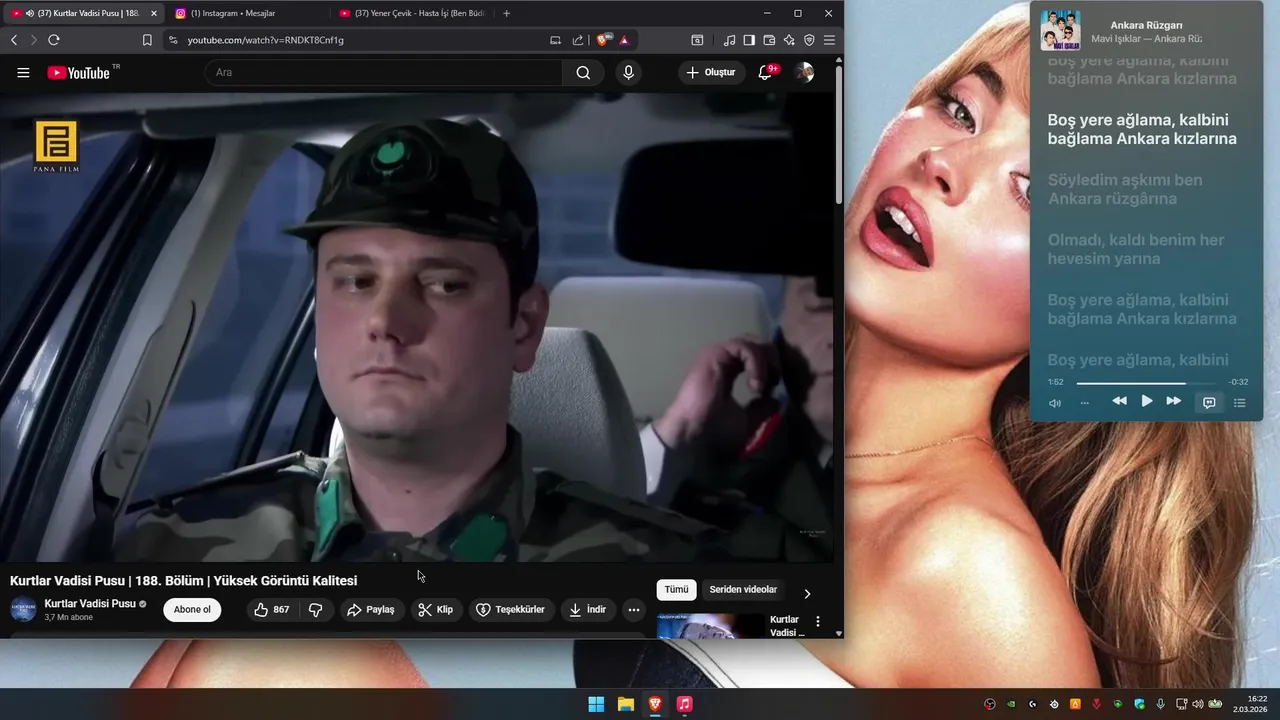Click the Klip button
1280x720 pixels.
click(436, 609)
